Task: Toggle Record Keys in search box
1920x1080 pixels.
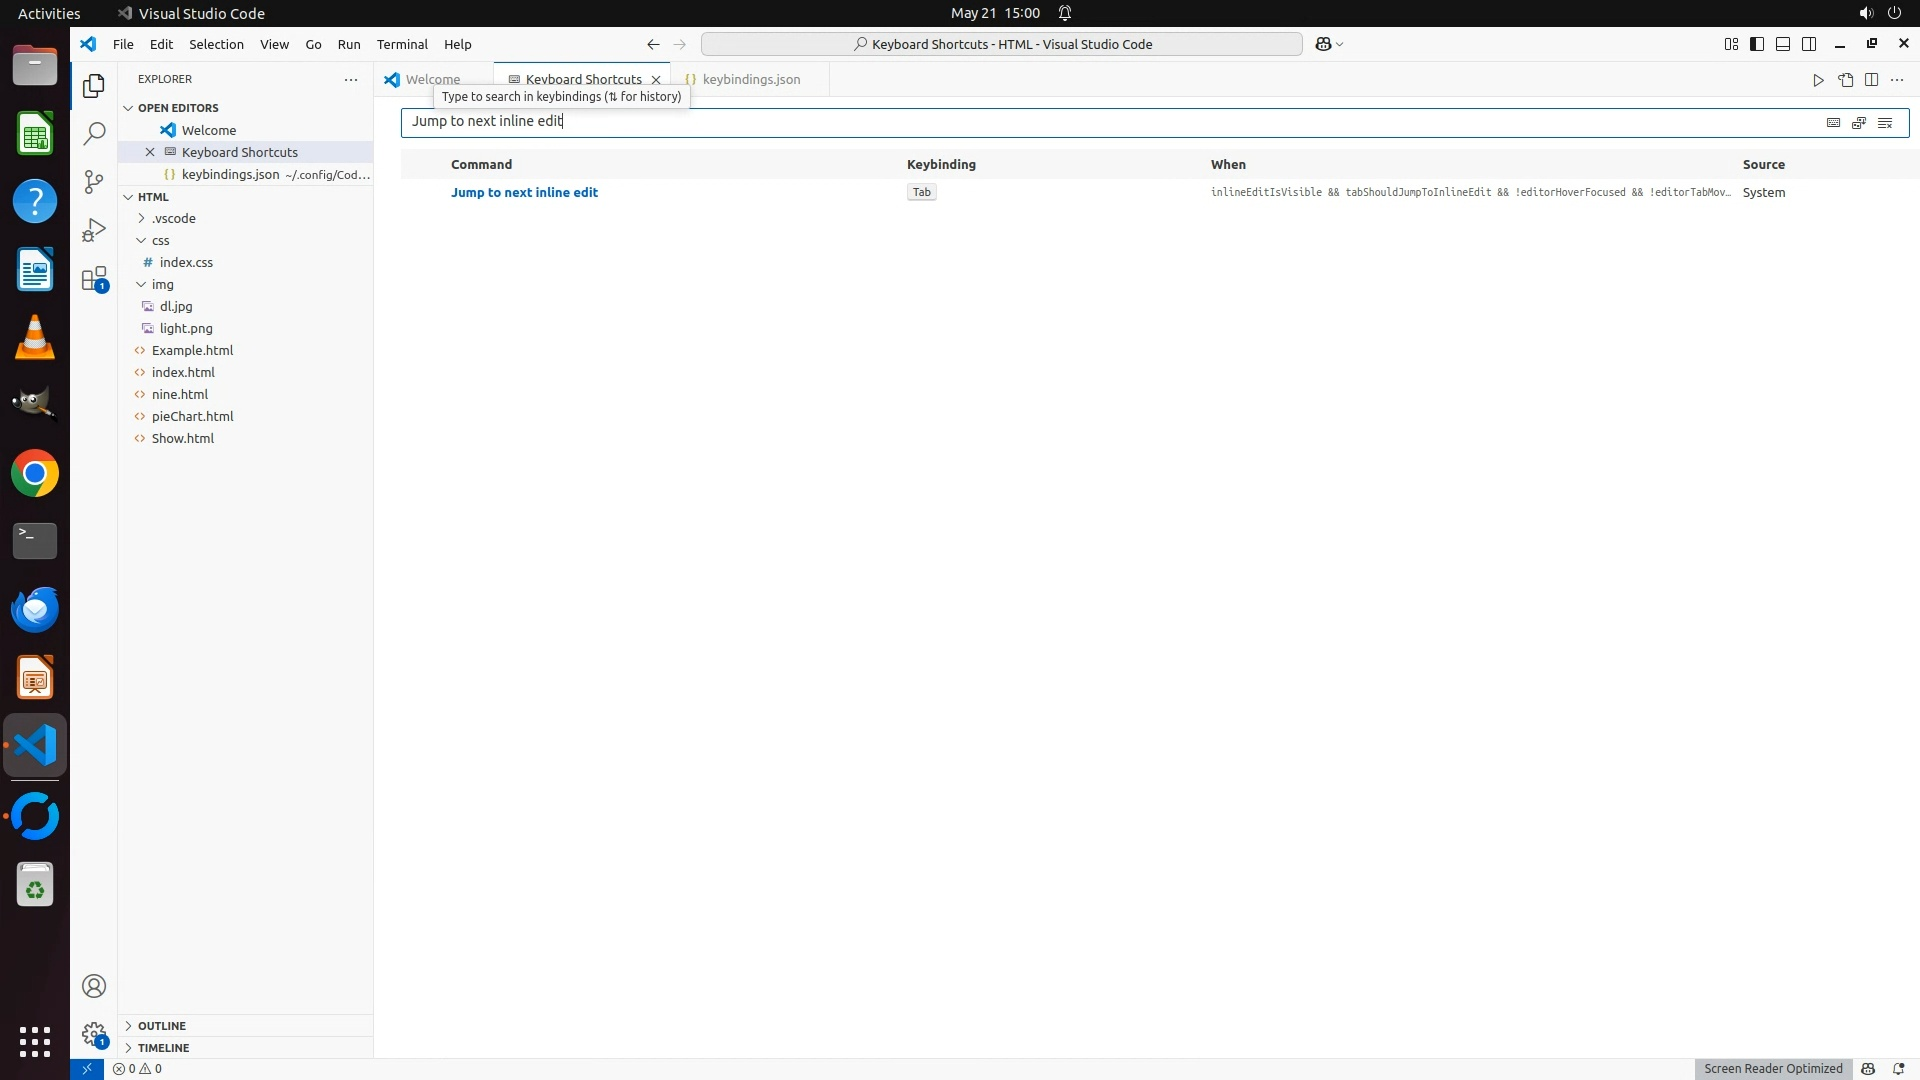Action: pyautogui.click(x=1833, y=123)
